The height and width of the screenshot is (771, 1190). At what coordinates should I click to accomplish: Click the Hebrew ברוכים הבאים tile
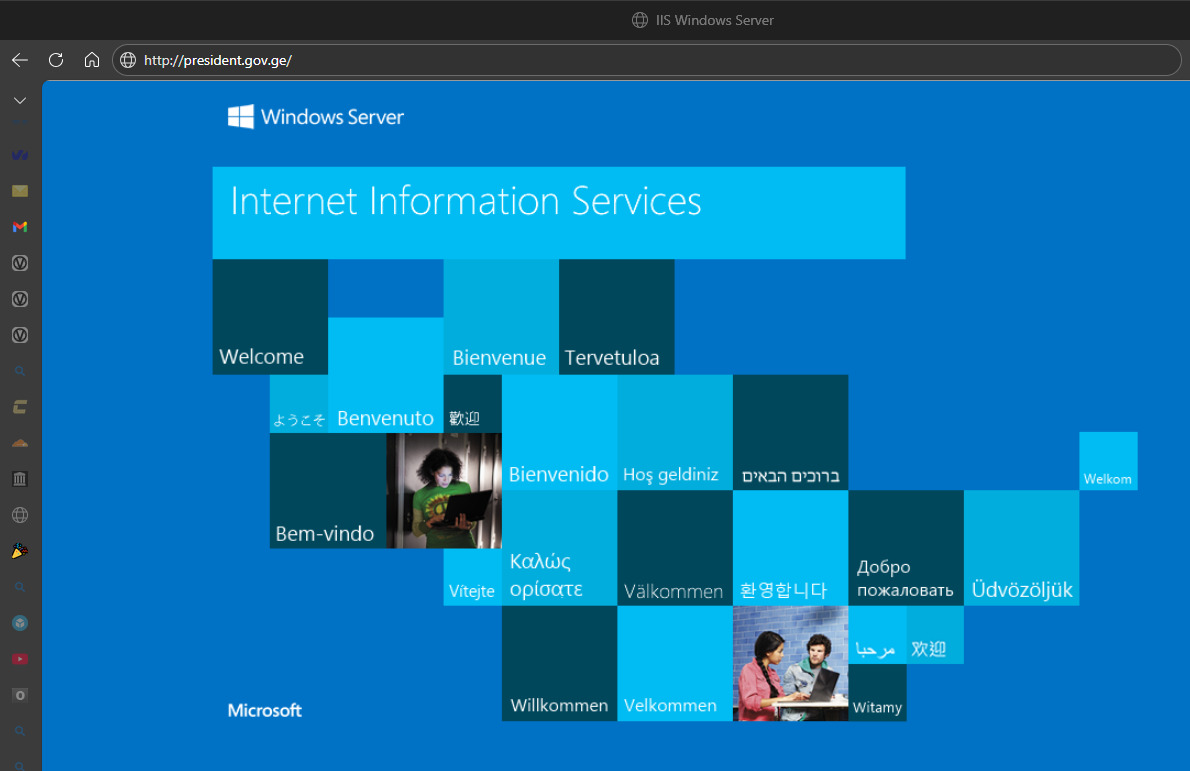(x=791, y=433)
